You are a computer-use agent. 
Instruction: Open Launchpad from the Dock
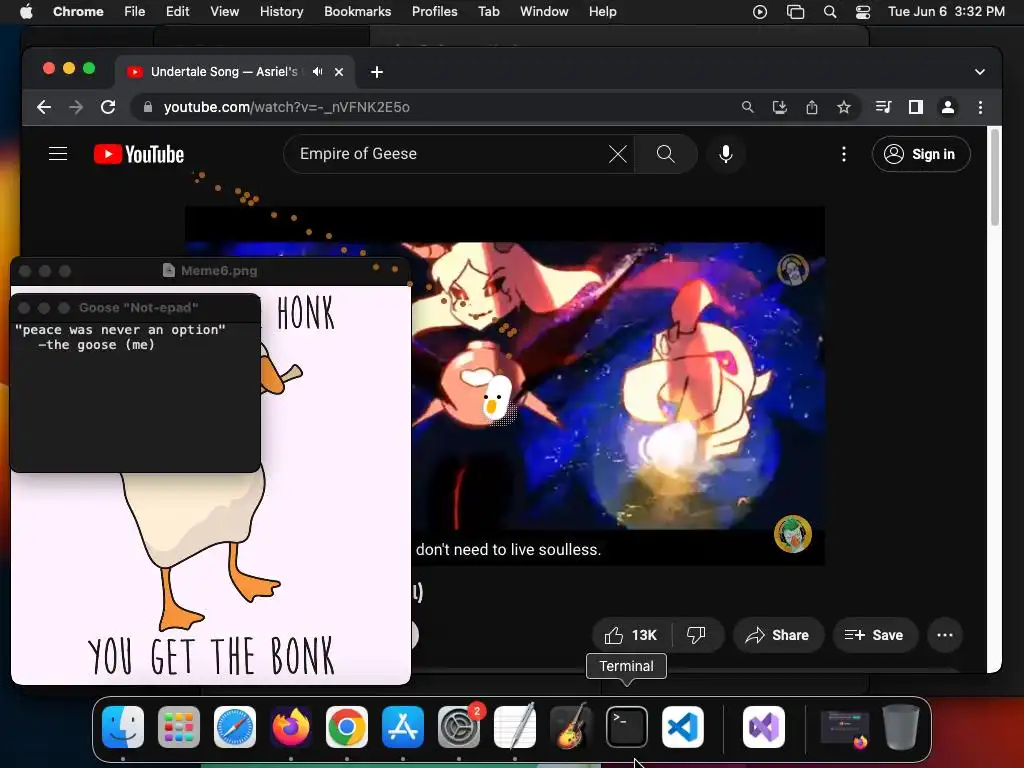tap(179, 727)
